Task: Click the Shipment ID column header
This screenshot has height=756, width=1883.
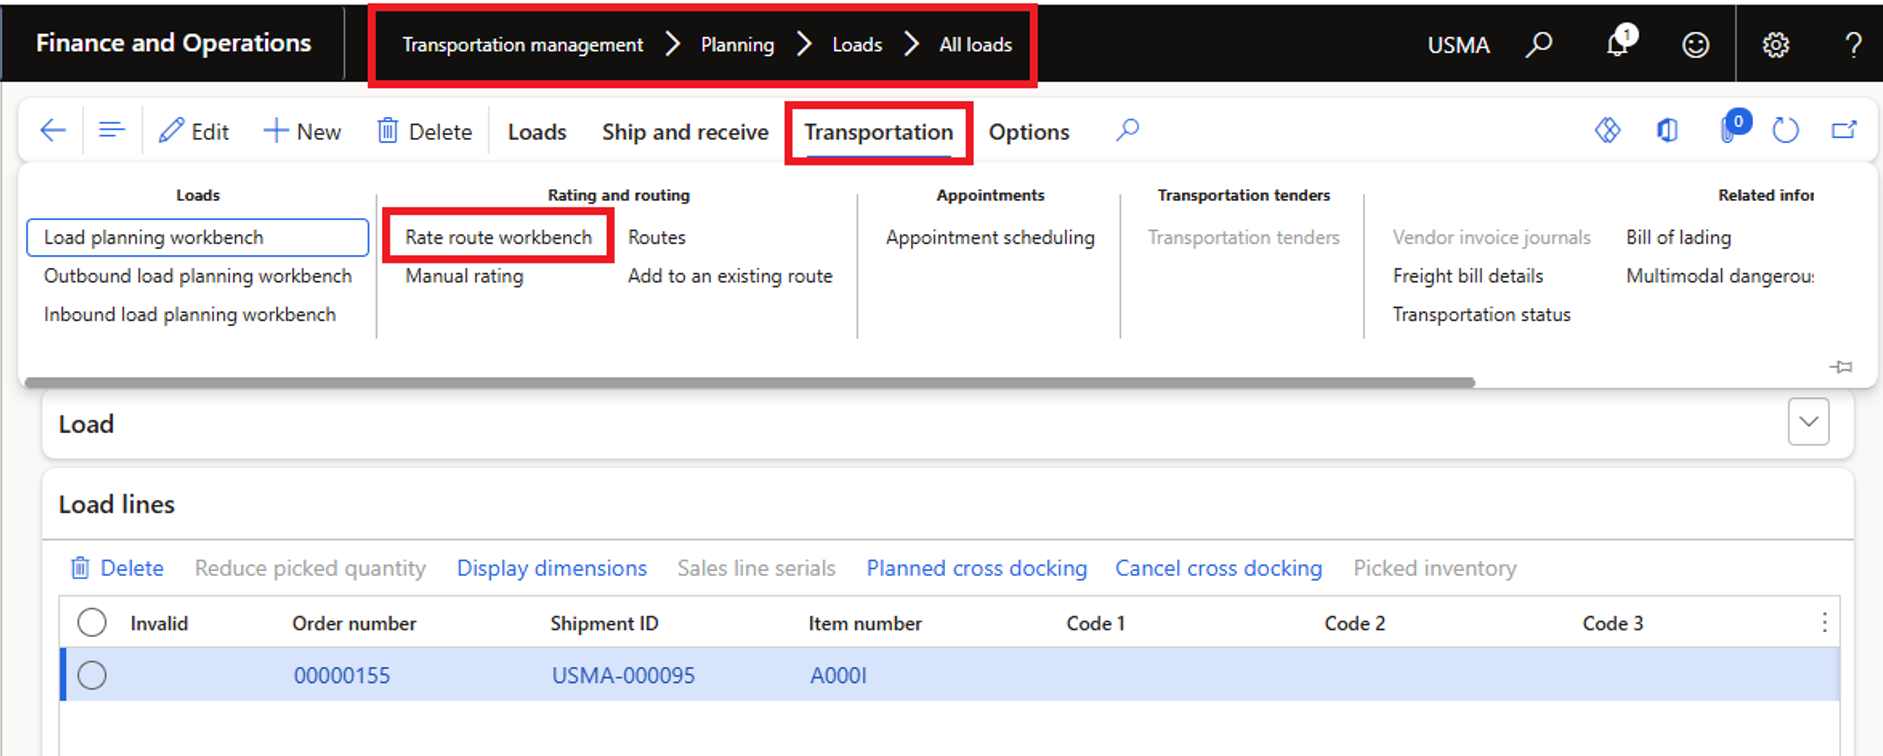Action: tap(604, 623)
